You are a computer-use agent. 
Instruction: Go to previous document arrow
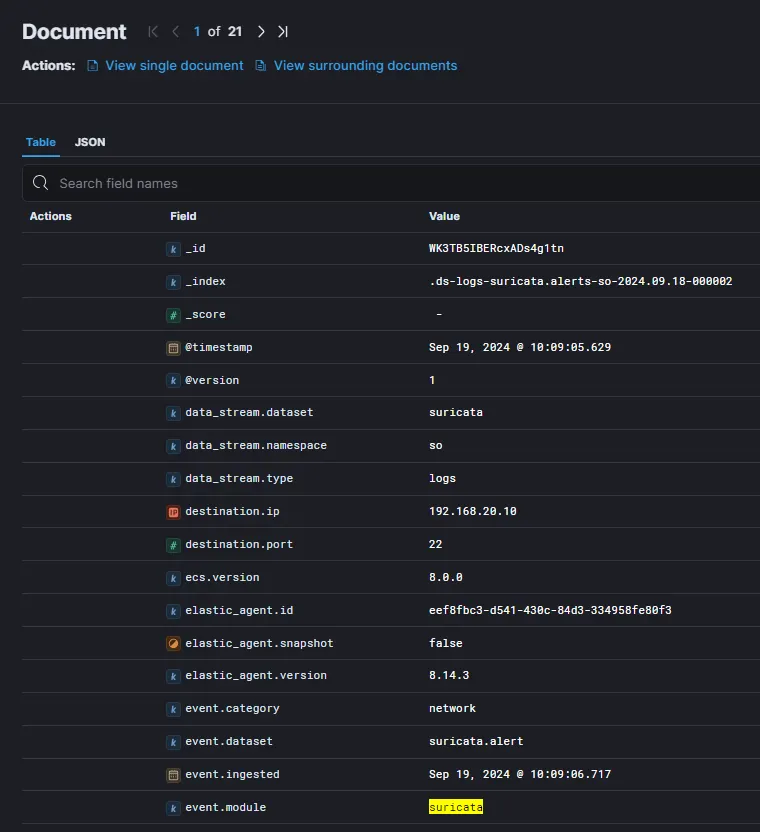click(176, 32)
